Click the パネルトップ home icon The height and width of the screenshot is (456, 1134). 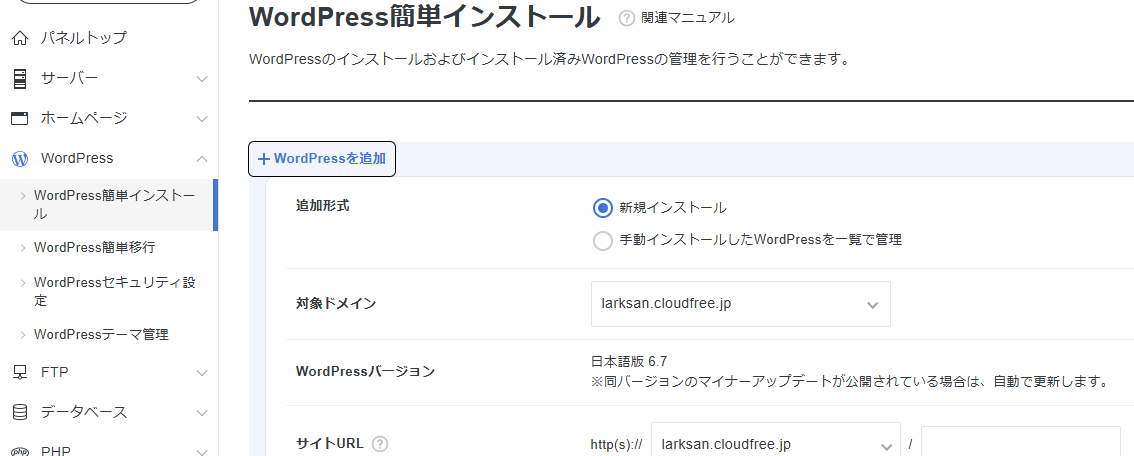(x=20, y=38)
